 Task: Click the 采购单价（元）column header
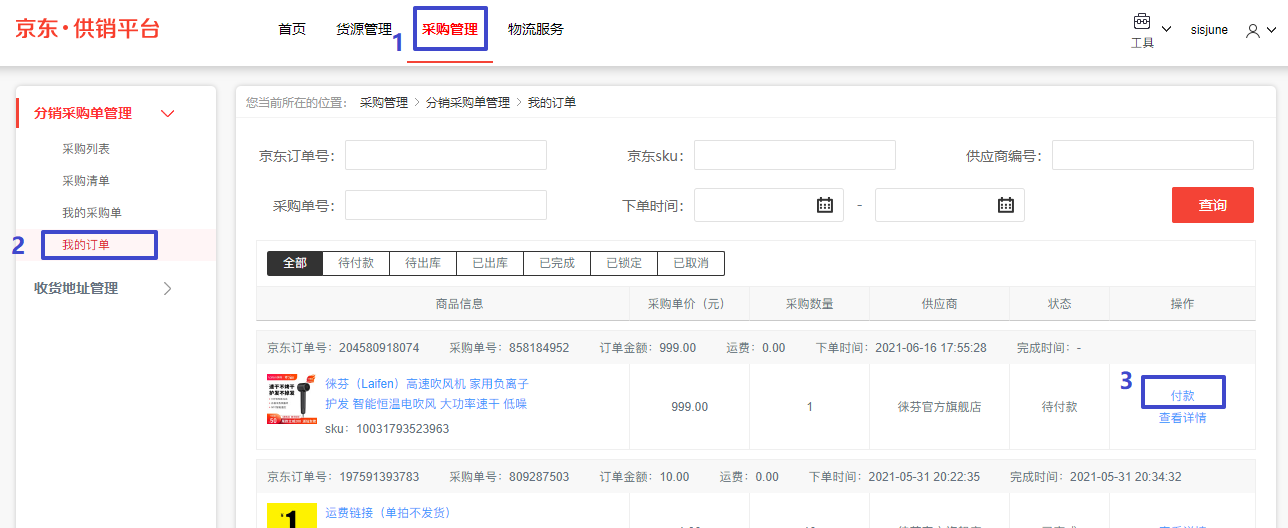[689, 304]
